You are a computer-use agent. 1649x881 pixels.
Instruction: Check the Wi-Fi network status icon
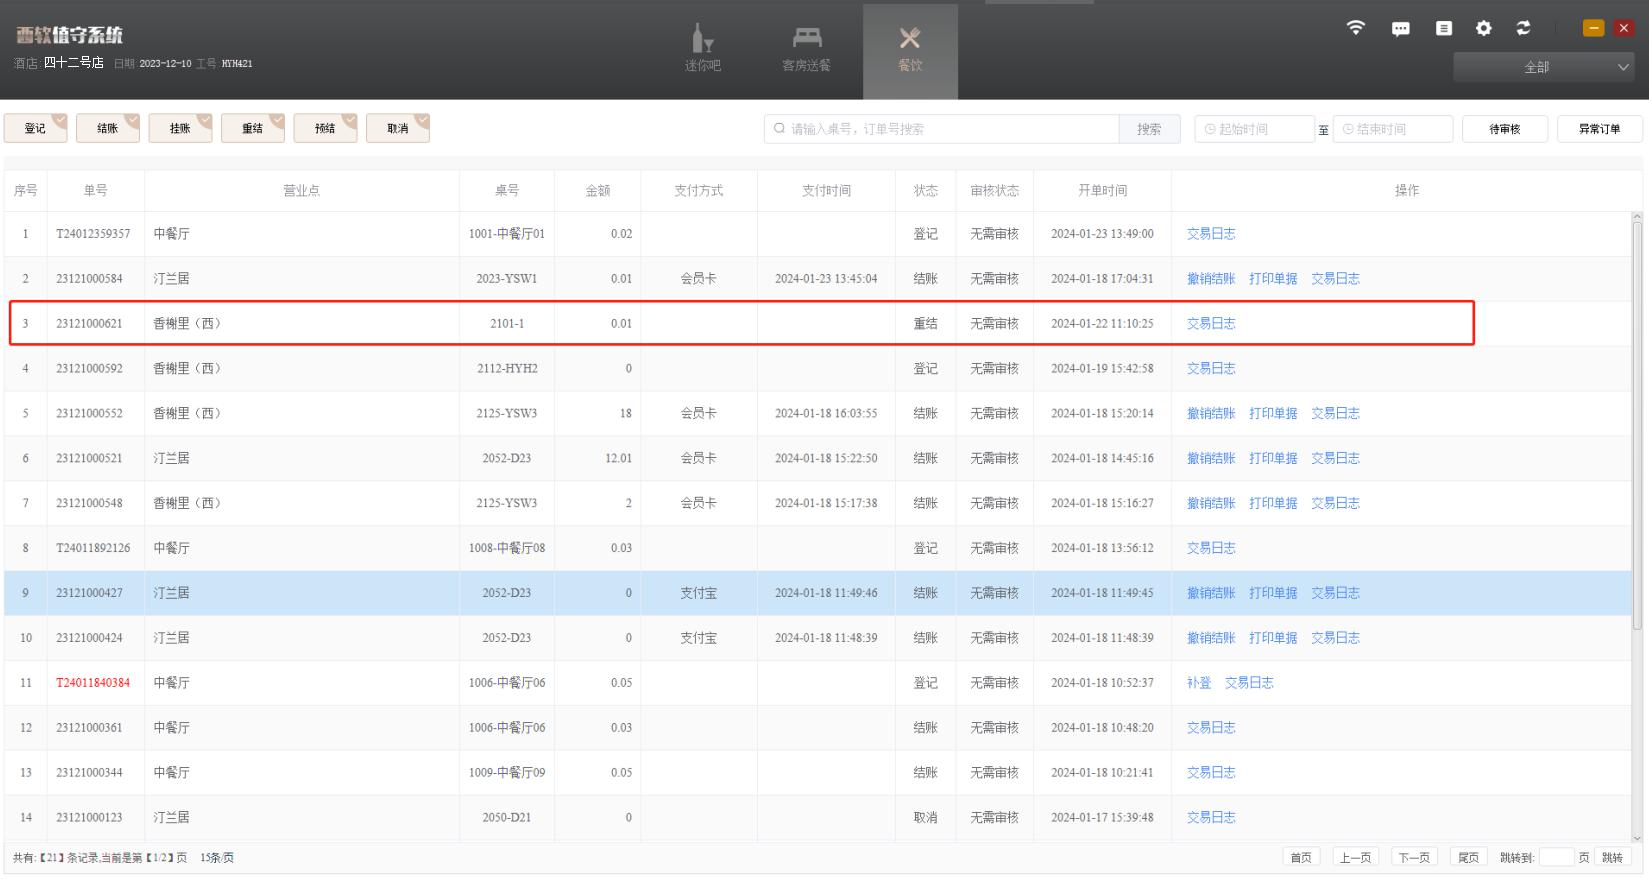pyautogui.click(x=1355, y=28)
